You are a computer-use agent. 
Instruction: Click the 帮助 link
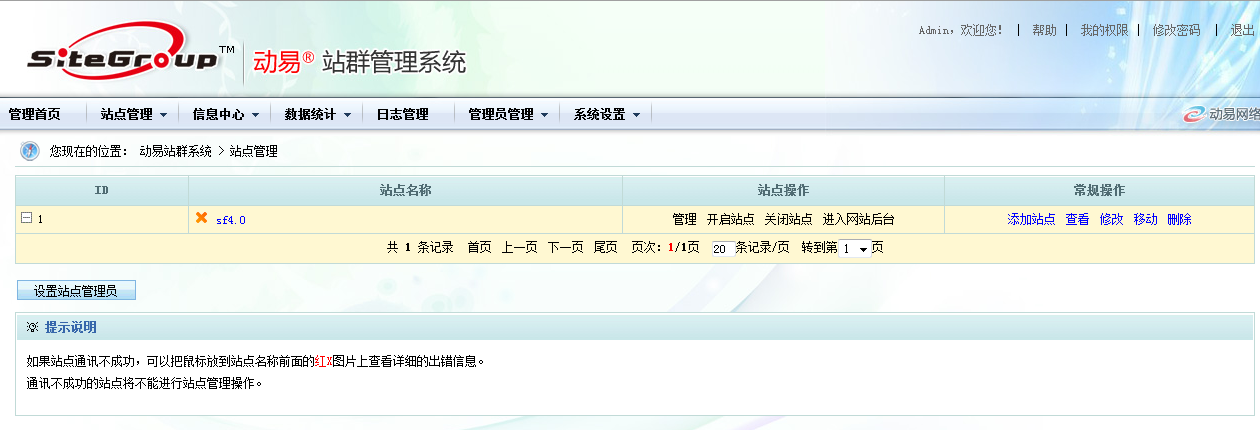tap(1044, 30)
